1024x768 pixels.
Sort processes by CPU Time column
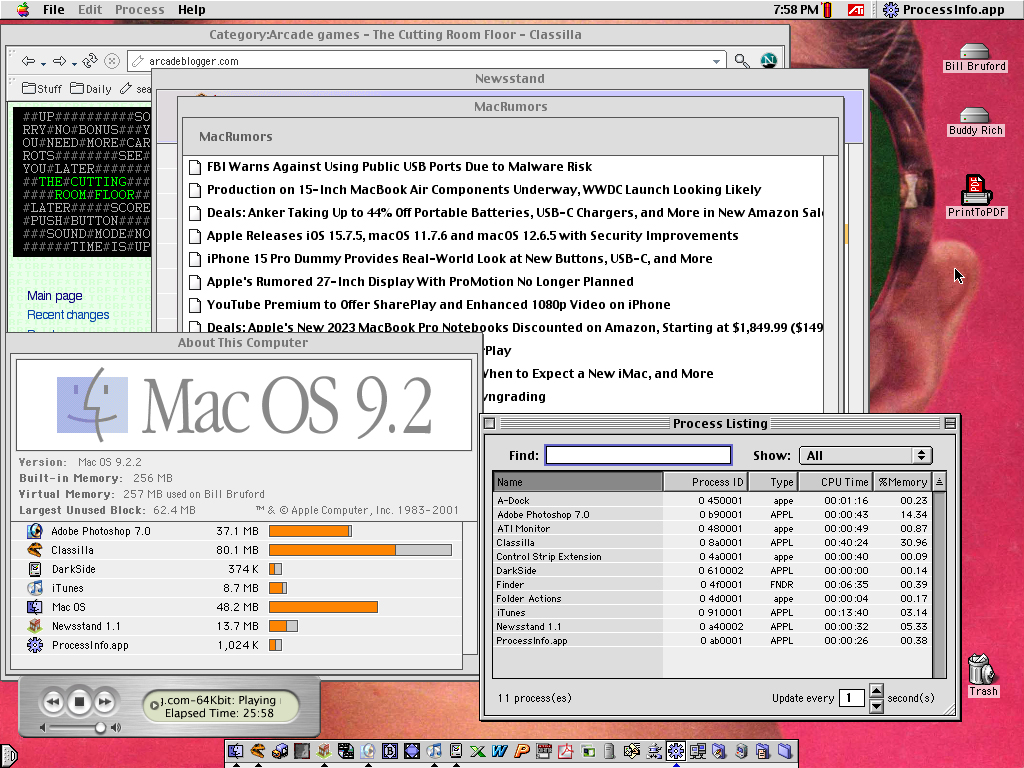point(835,482)
